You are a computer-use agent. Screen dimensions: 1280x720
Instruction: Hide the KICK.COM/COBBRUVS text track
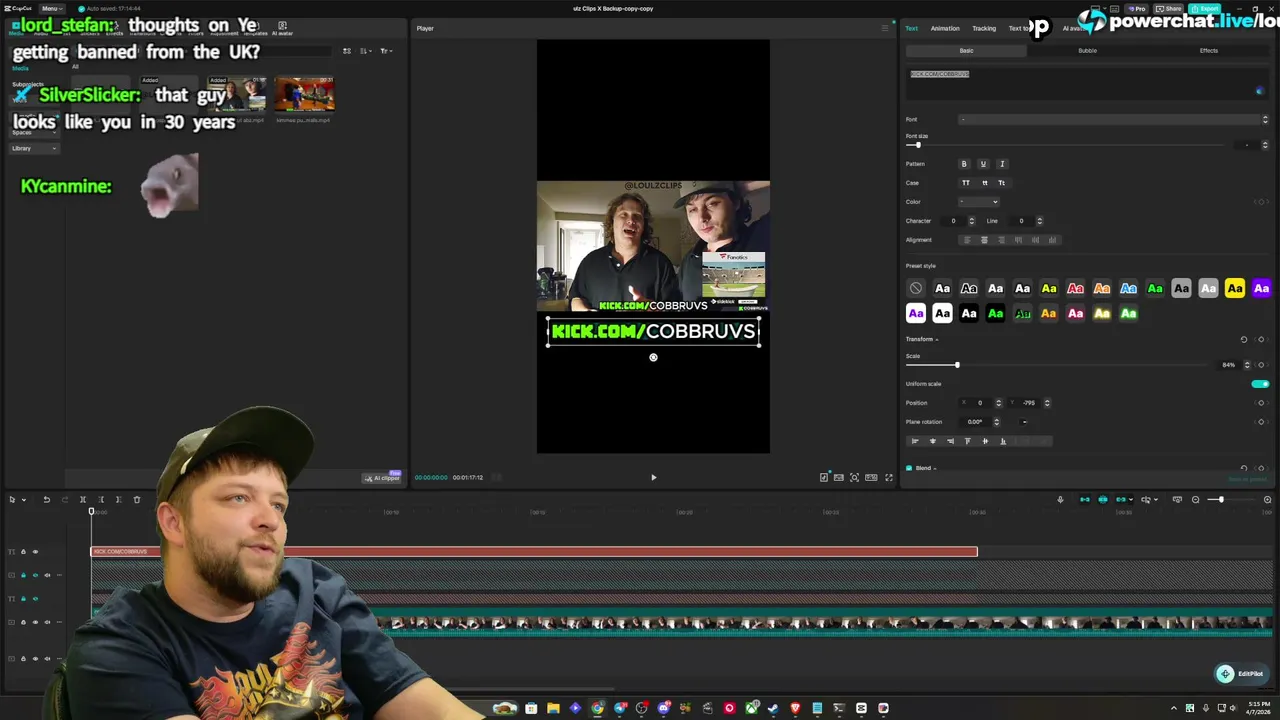35,552
